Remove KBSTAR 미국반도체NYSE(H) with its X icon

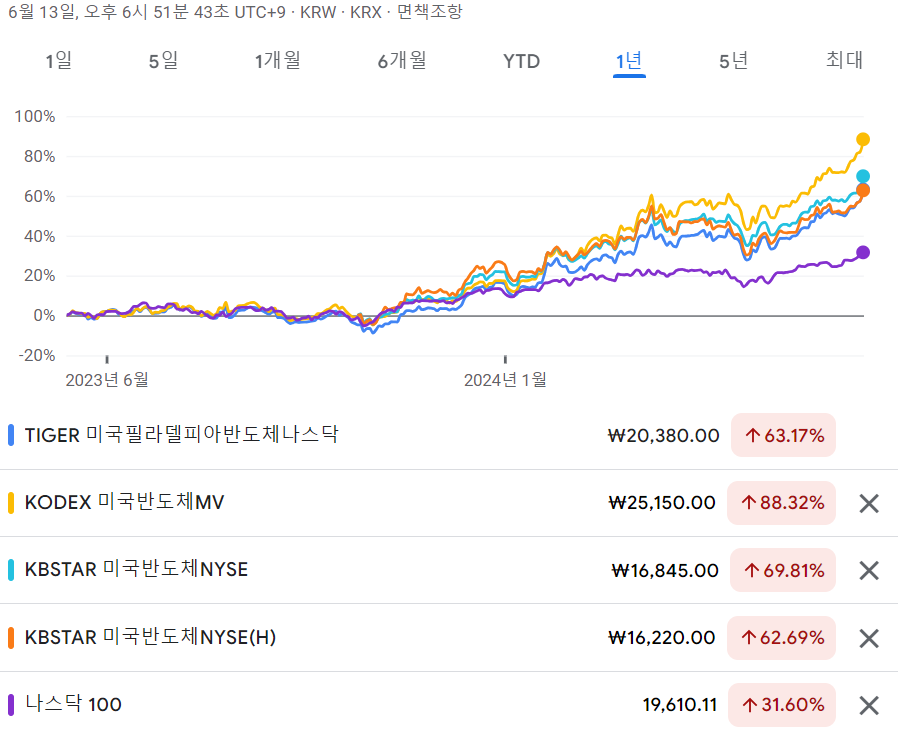coord(869,638)
